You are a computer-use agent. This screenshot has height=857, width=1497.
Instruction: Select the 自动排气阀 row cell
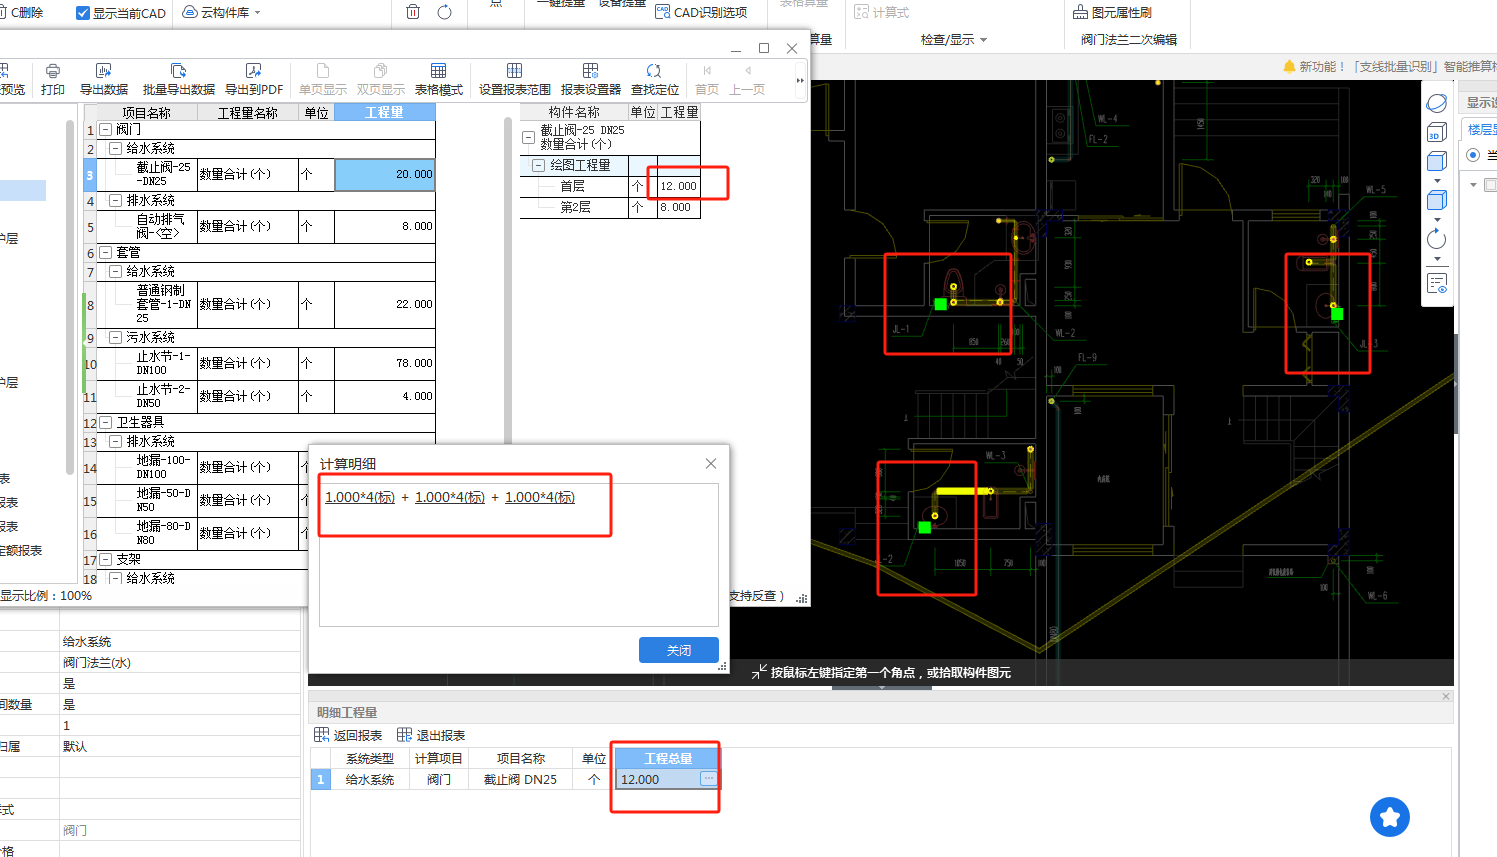[159, 227]
